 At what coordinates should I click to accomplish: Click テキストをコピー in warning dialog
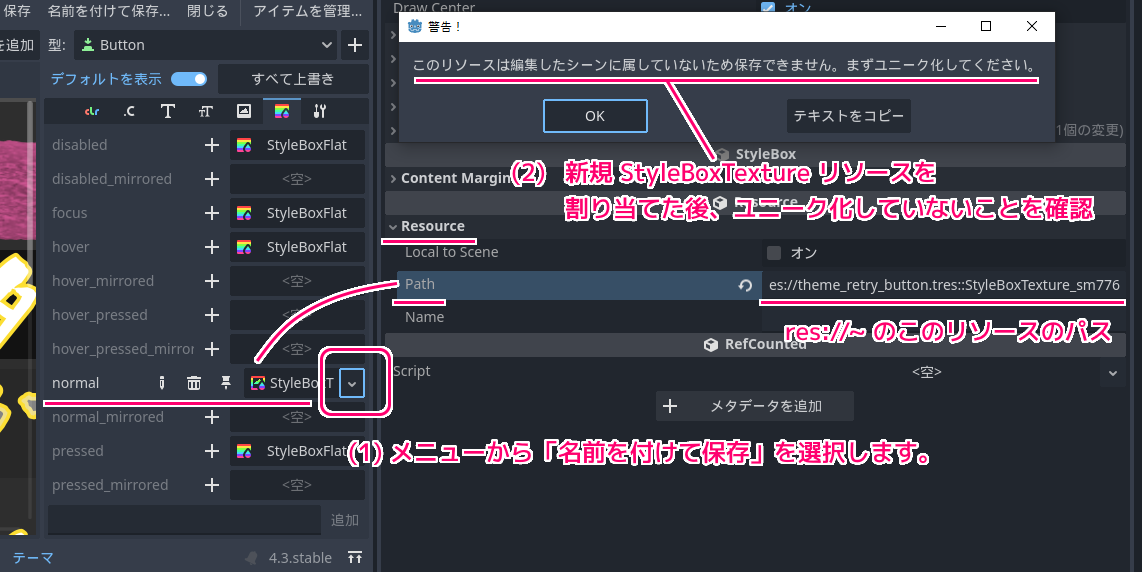[848, 116]
